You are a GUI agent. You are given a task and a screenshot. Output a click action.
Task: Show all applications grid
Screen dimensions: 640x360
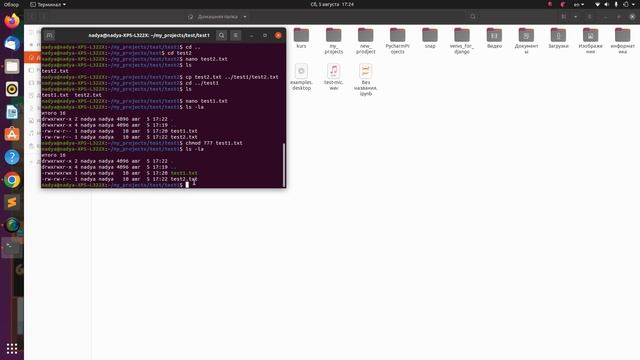pos(12,348)
